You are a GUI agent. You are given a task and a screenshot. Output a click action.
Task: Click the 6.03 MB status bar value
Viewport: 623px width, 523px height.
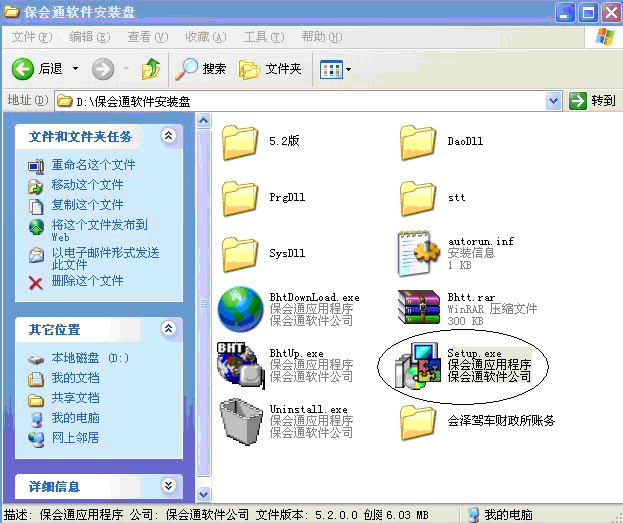(x=407, y=515)
